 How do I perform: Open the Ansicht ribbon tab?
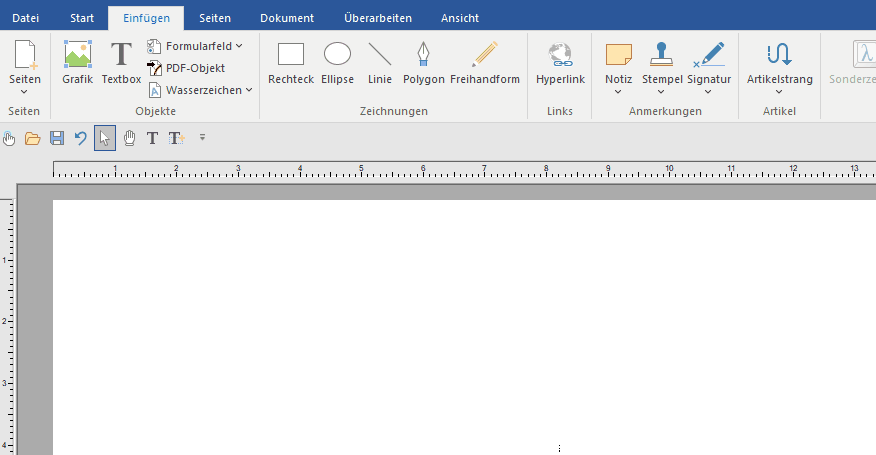[x=460, y=18]
